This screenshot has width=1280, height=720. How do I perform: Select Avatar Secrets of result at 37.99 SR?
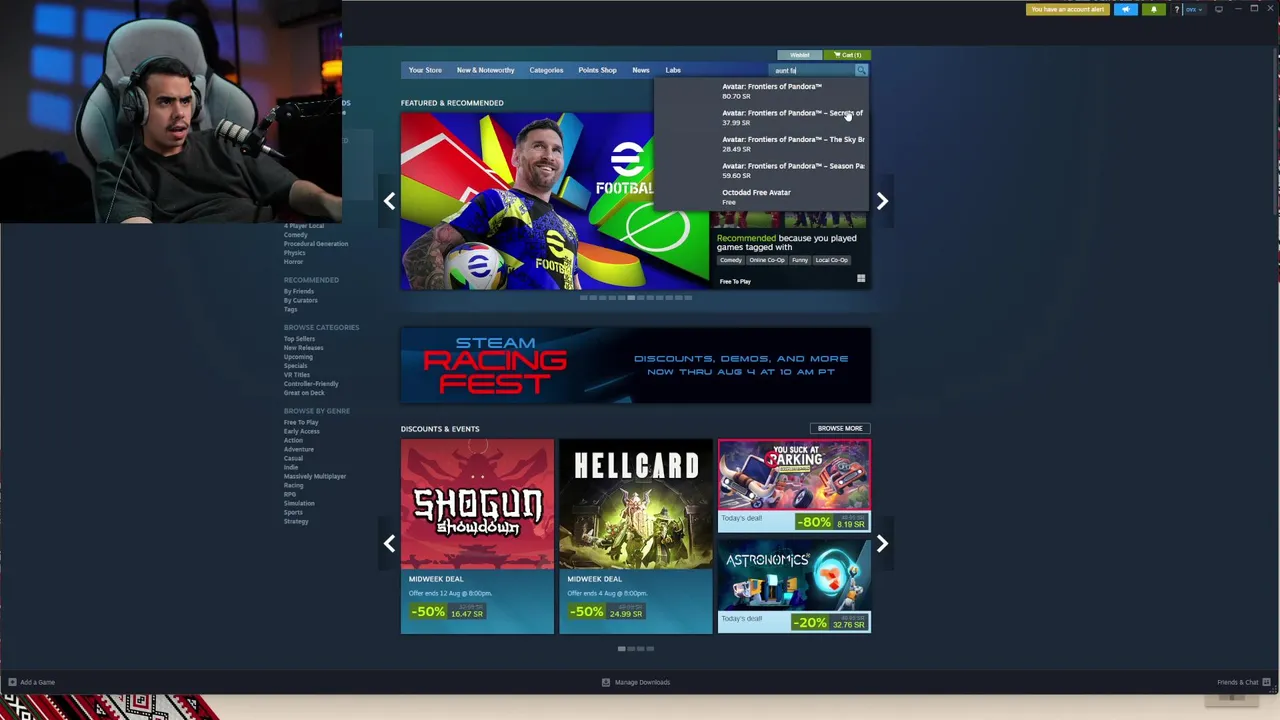tap(762, 117)
